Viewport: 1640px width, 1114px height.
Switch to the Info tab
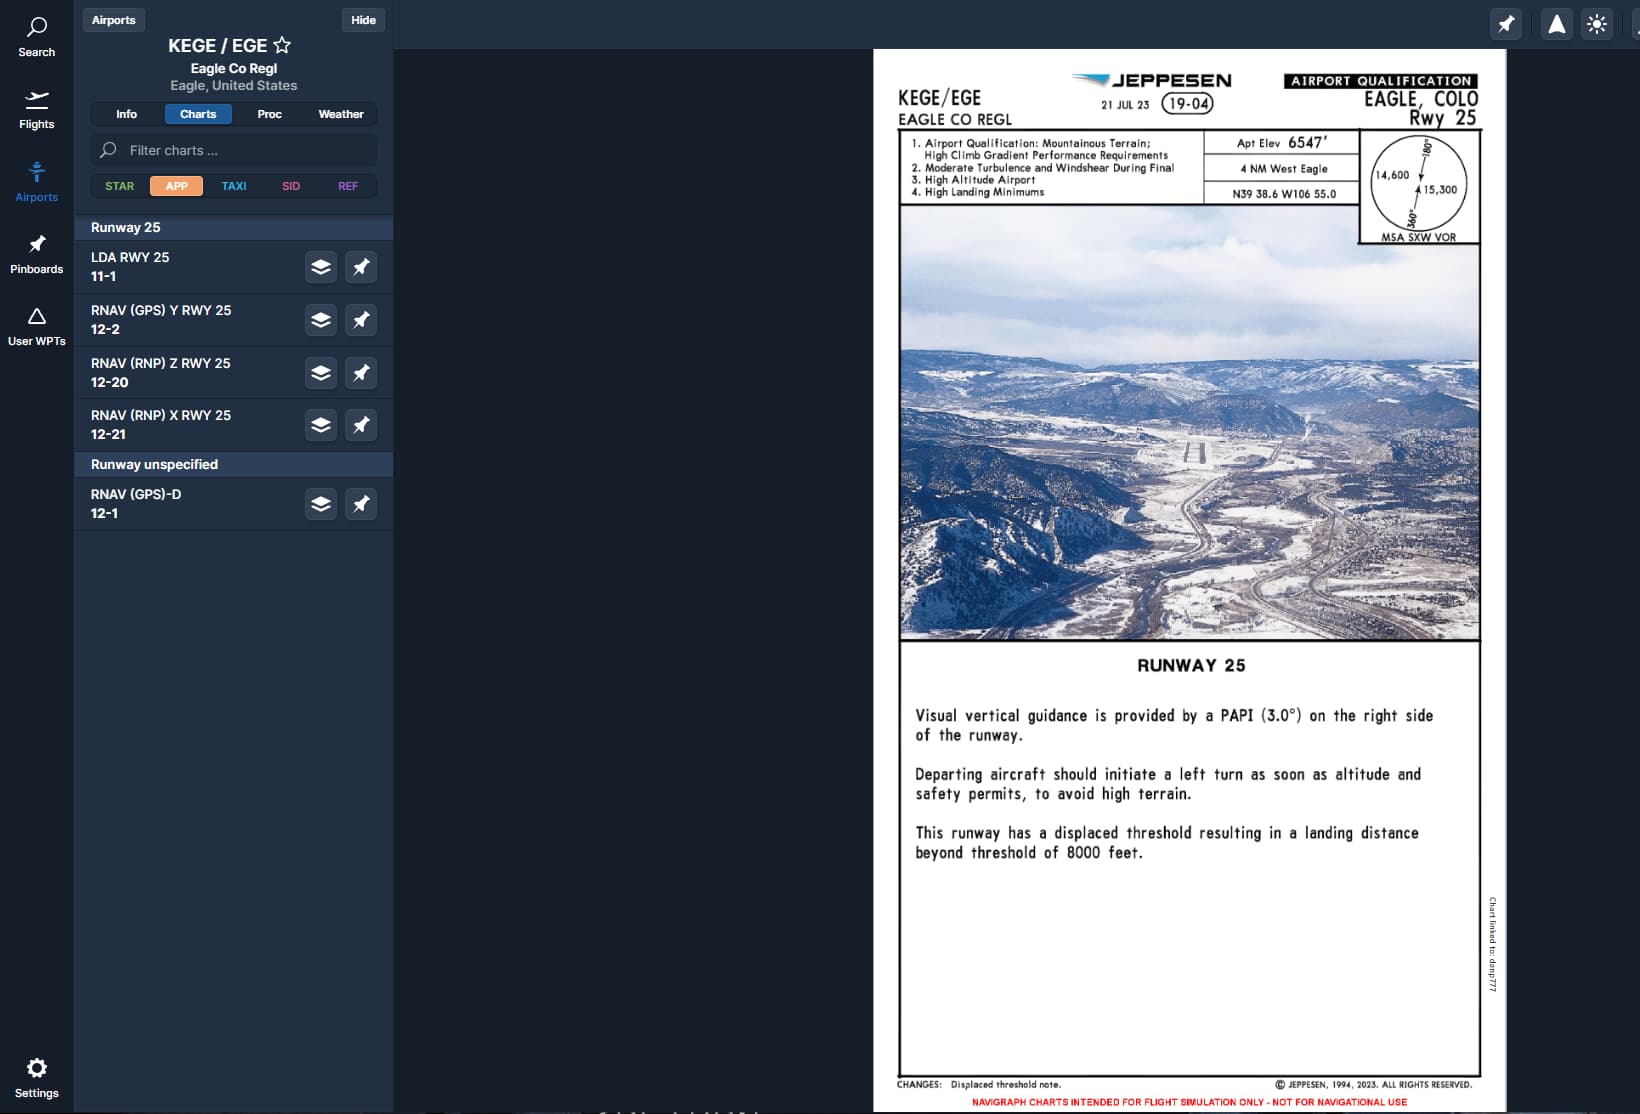(126, 114)
